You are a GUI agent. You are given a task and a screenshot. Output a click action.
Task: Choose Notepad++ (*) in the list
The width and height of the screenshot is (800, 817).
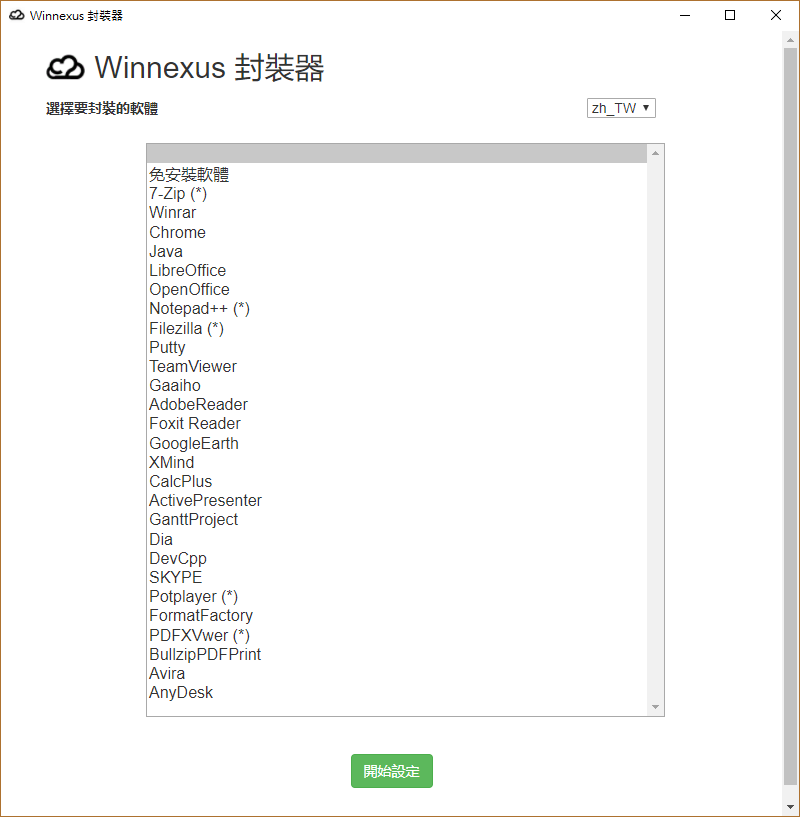(x=397, y=308)
